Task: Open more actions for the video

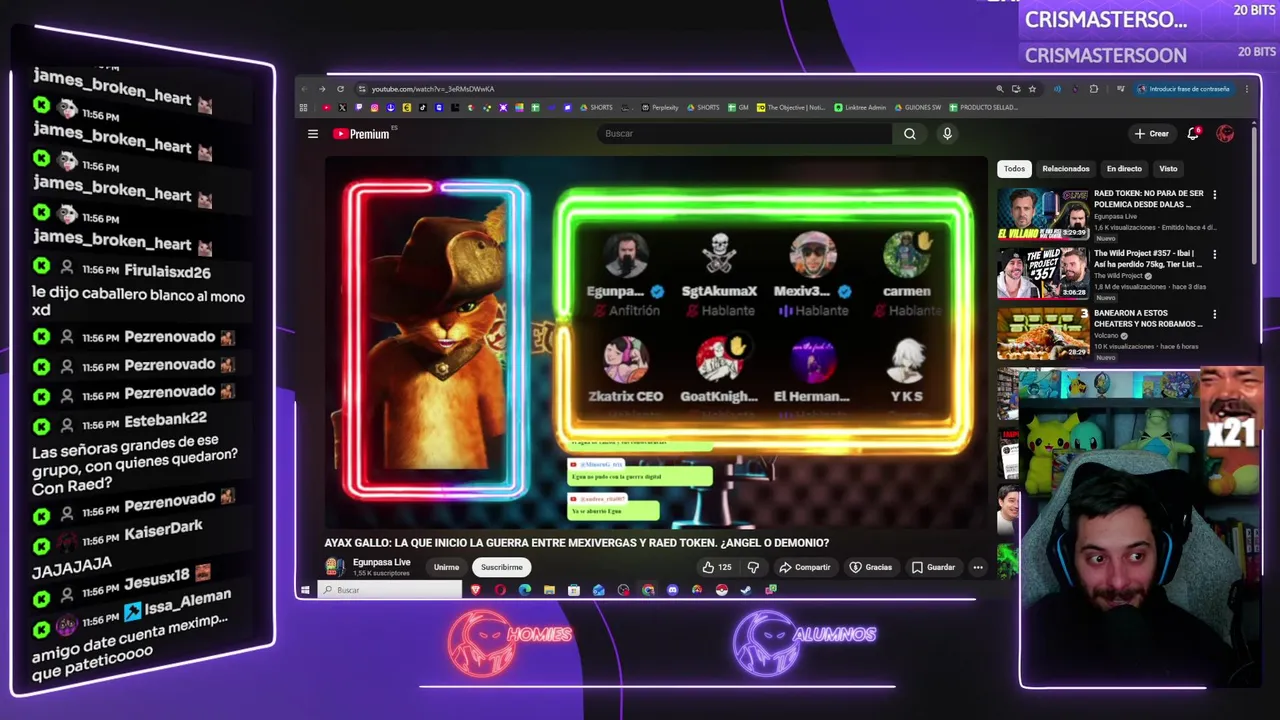Action: (x=978, y=567)
